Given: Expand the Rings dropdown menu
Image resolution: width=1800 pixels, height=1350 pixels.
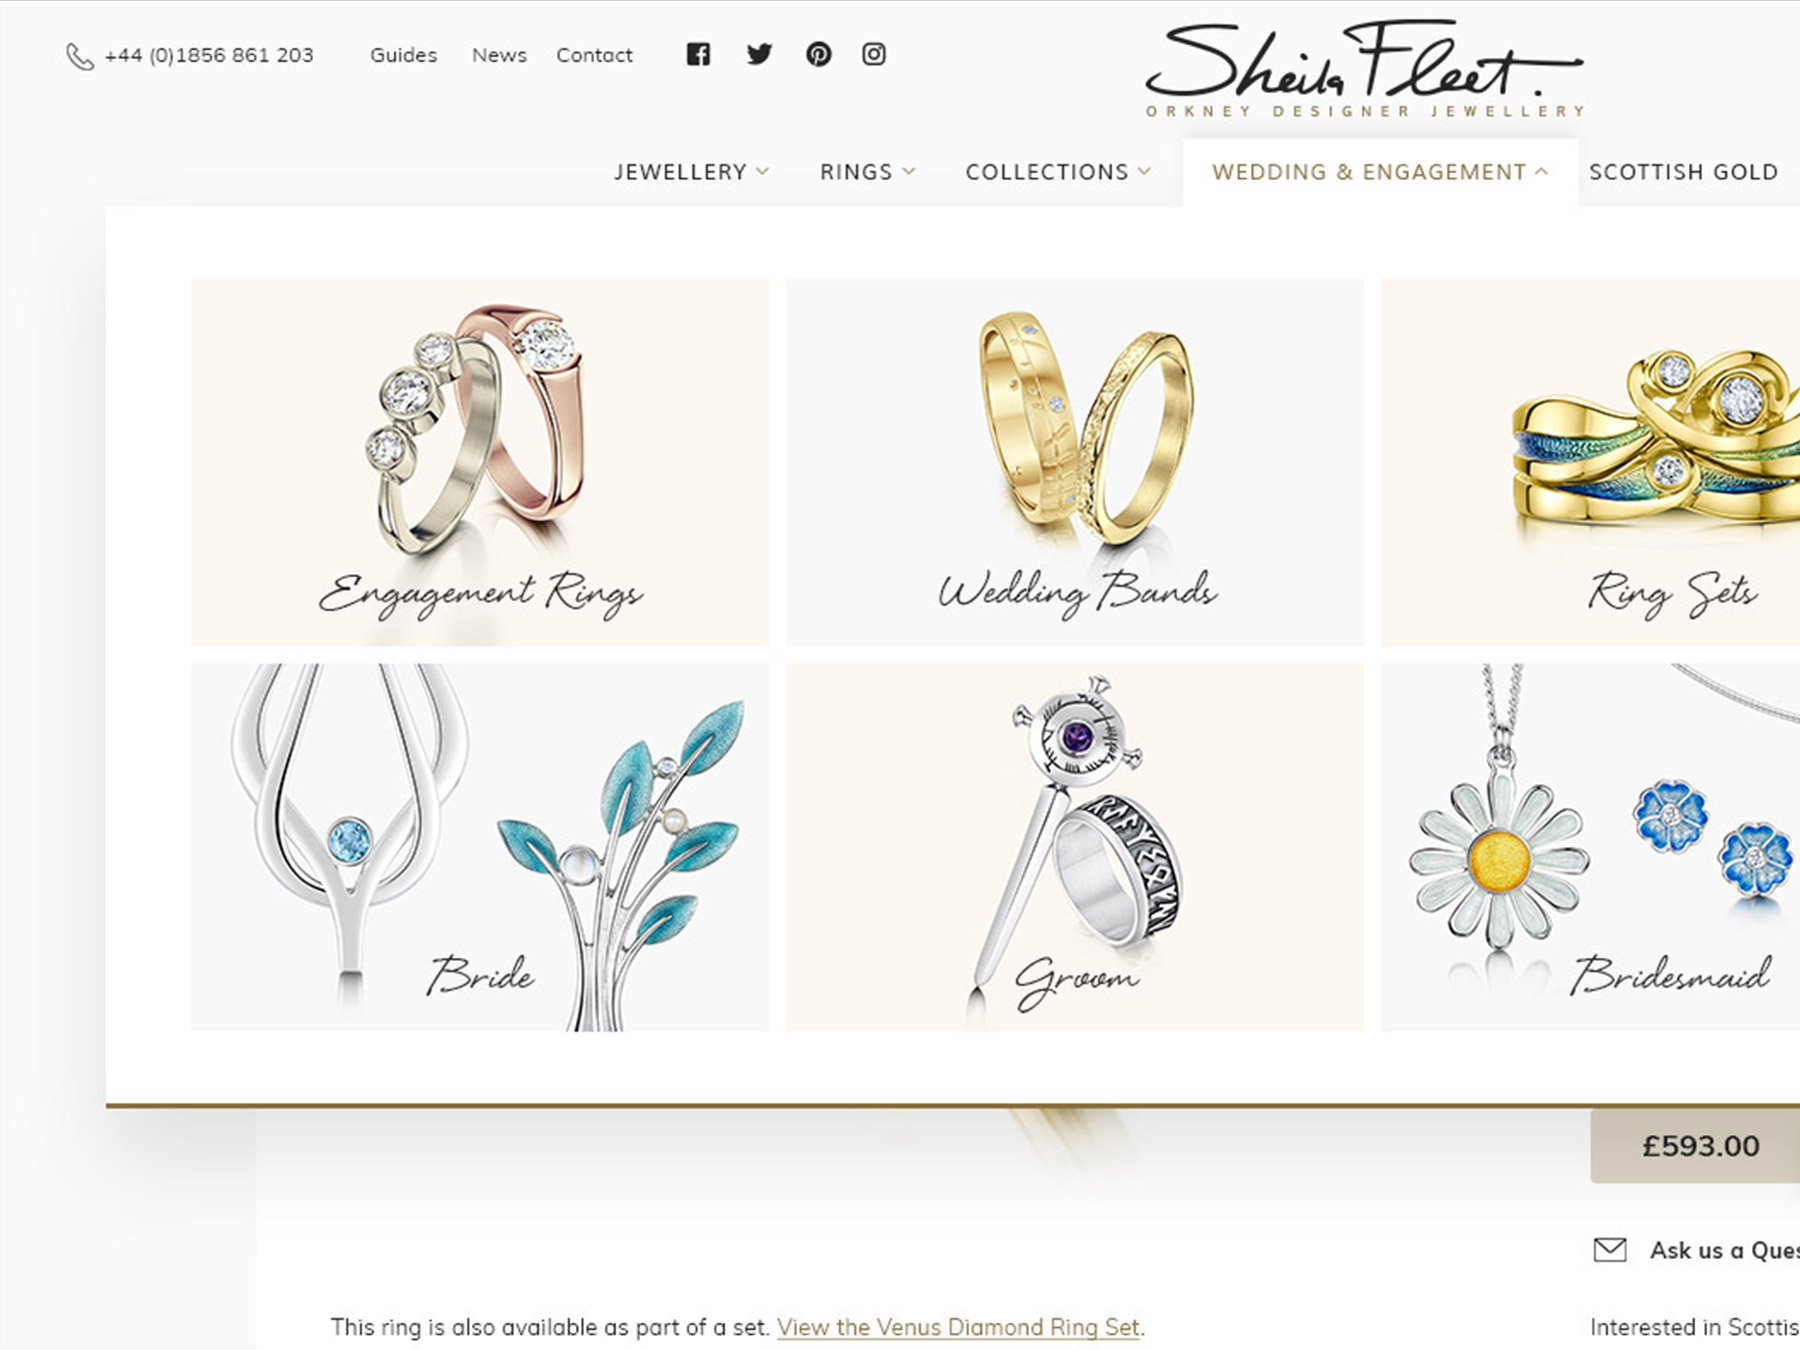Looking at the screenshot, I should pos(867,172).
